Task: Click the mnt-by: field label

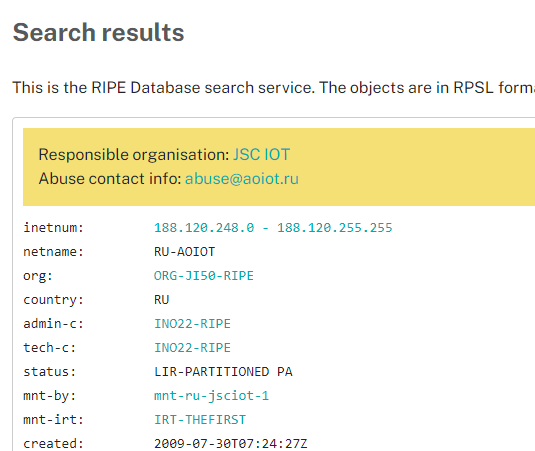Action: tap(50, 396)
